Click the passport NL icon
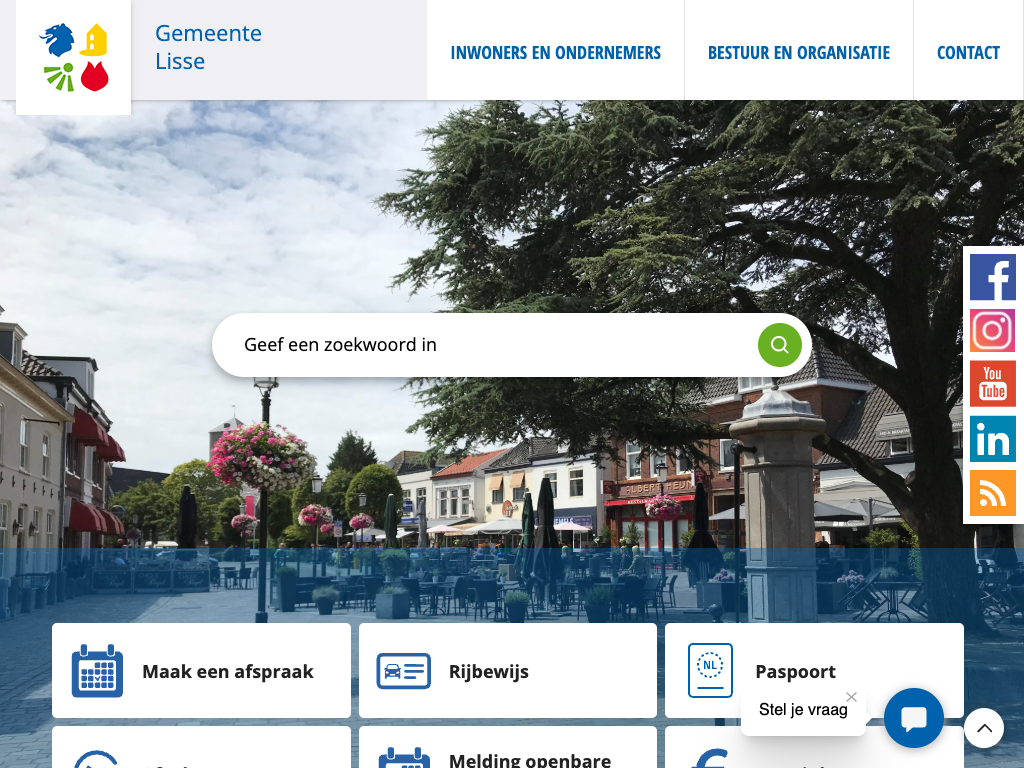The height and width of the screenshot is (768, 1024). click(x=710, y=670)
